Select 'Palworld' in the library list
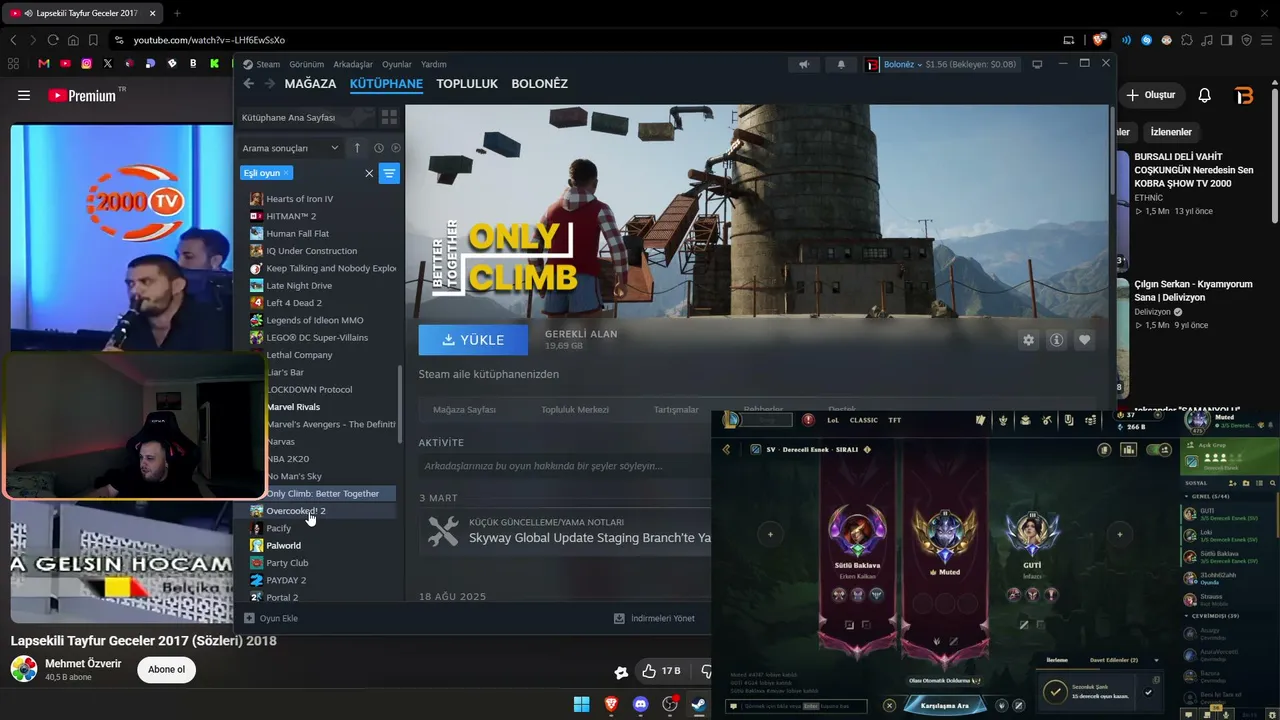The image size is (1280, 720). click(283, 546)
